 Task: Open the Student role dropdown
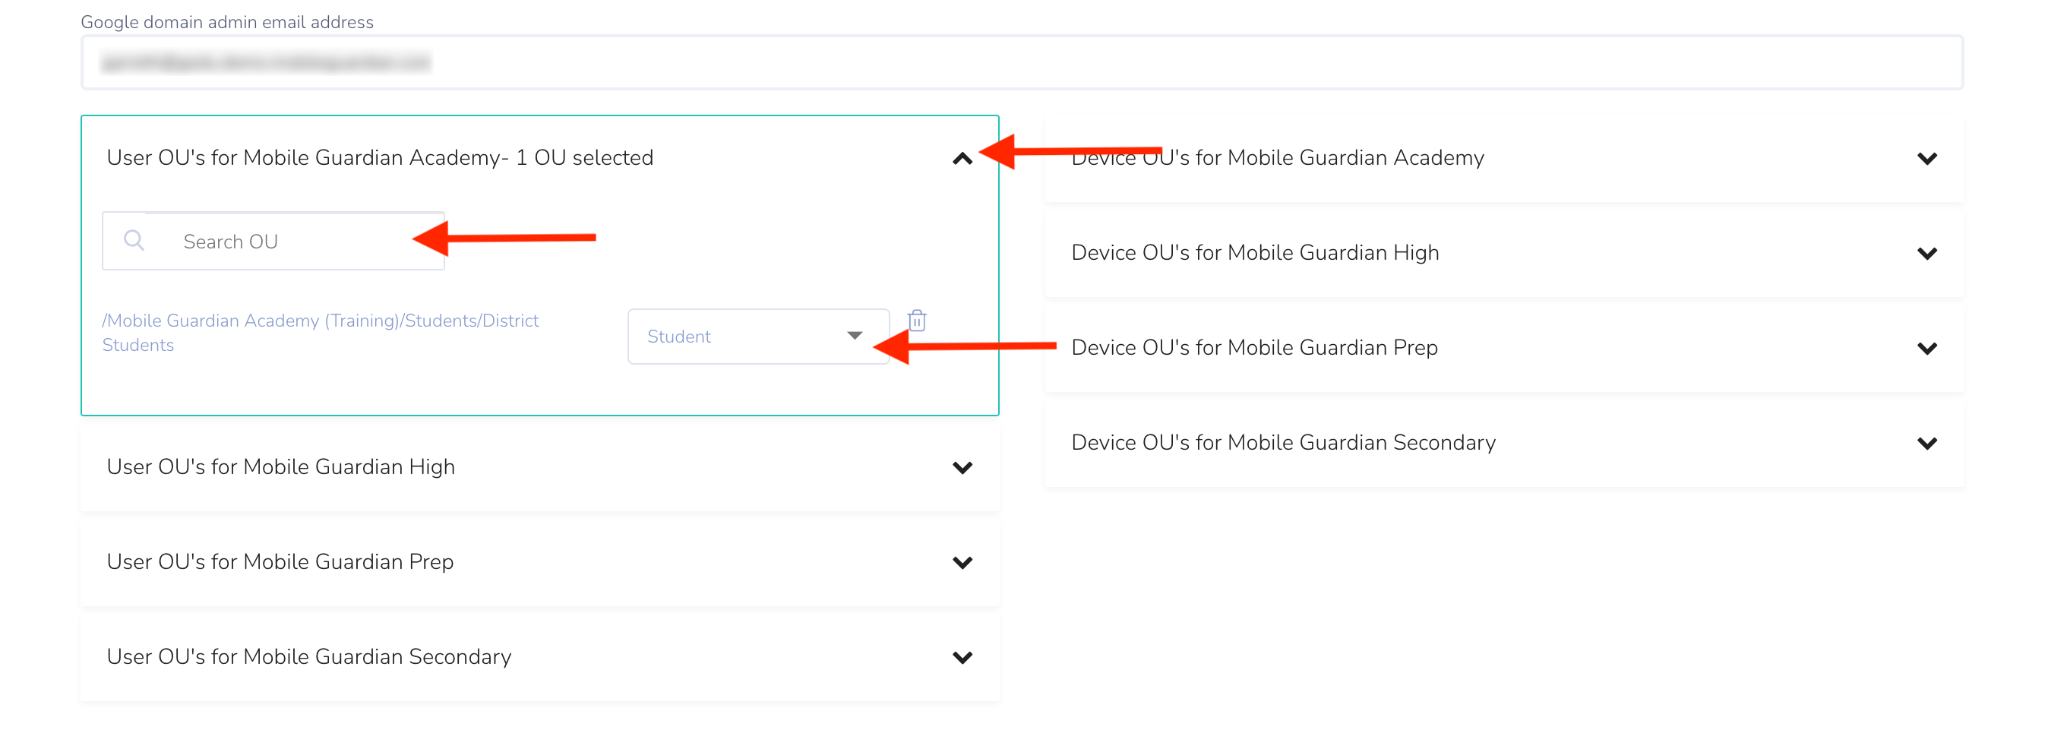(757, 337)
